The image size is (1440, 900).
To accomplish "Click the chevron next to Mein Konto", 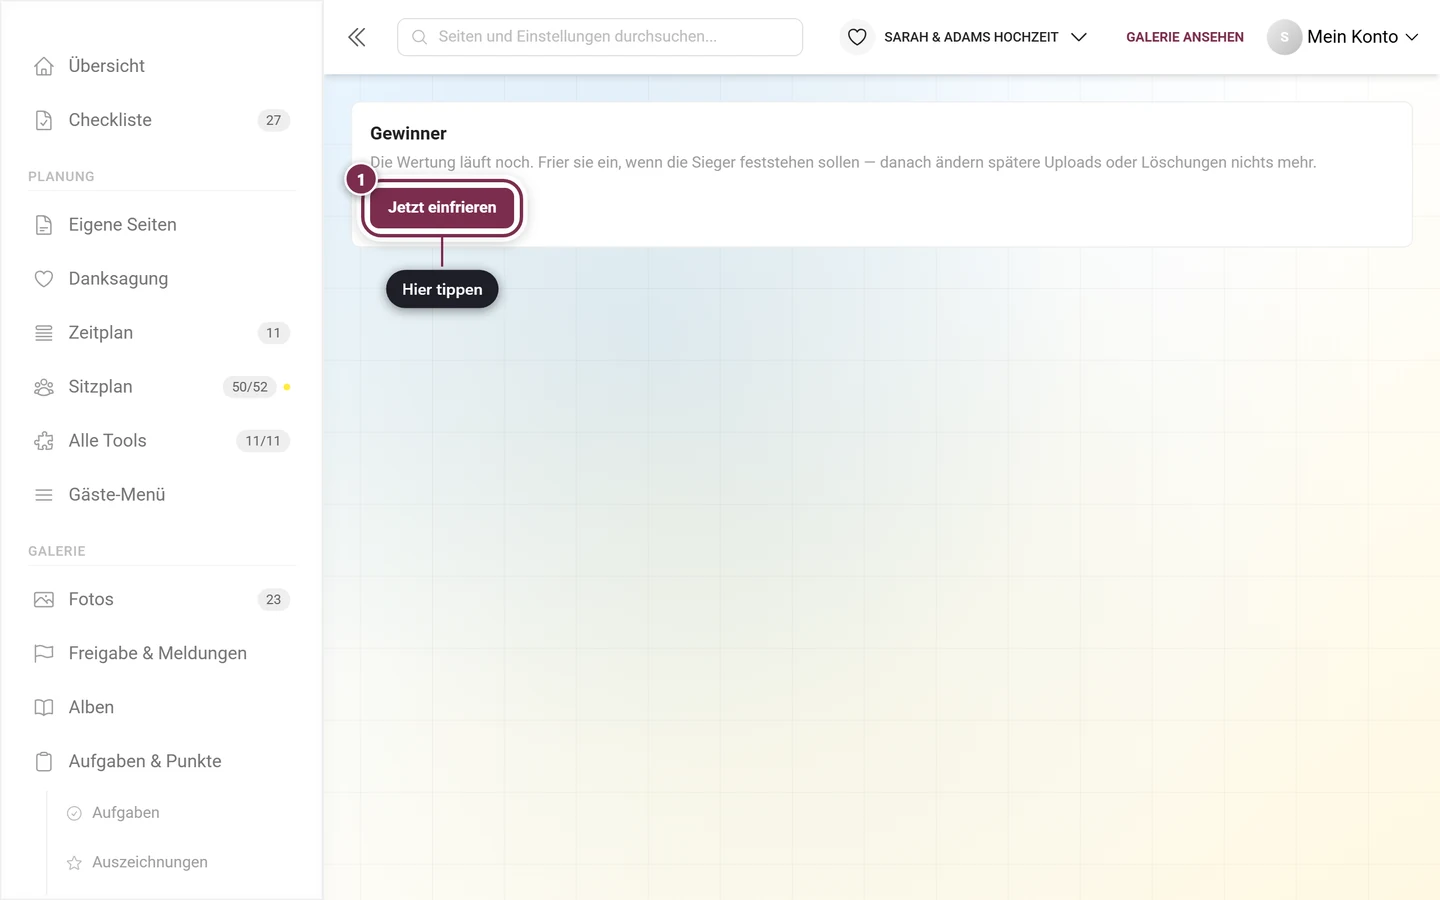I will [x=1412, y=37].
